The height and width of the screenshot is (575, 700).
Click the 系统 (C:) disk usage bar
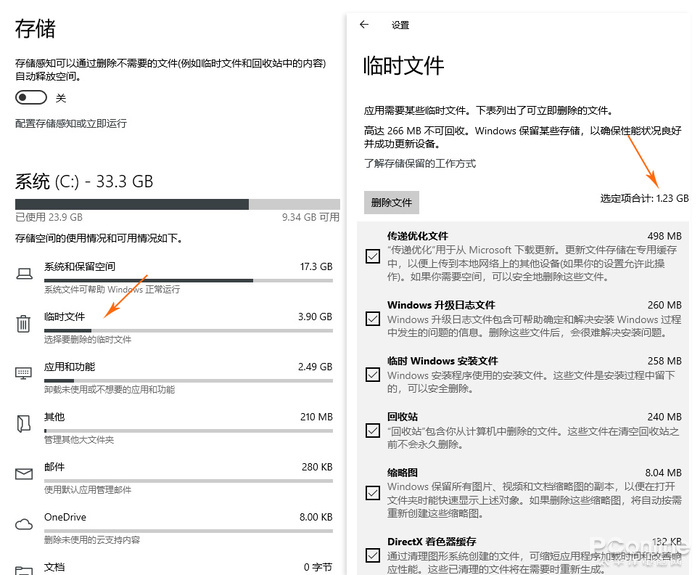(177, 204)
